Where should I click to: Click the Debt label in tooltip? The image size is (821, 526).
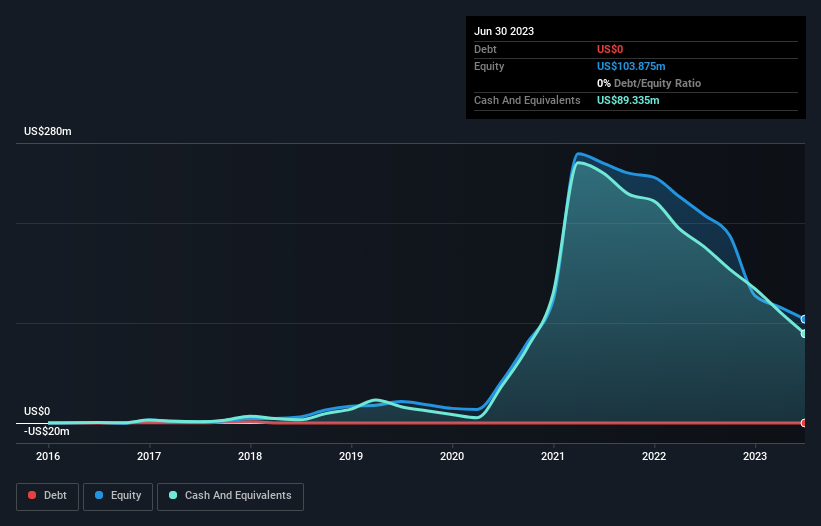pos(485,49)
